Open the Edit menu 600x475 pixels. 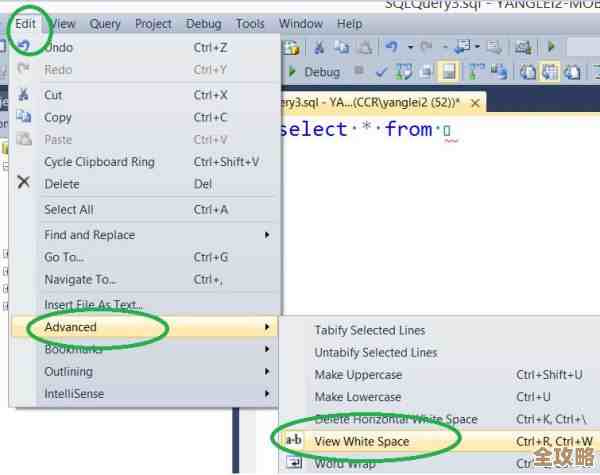(x=25, y=24)
